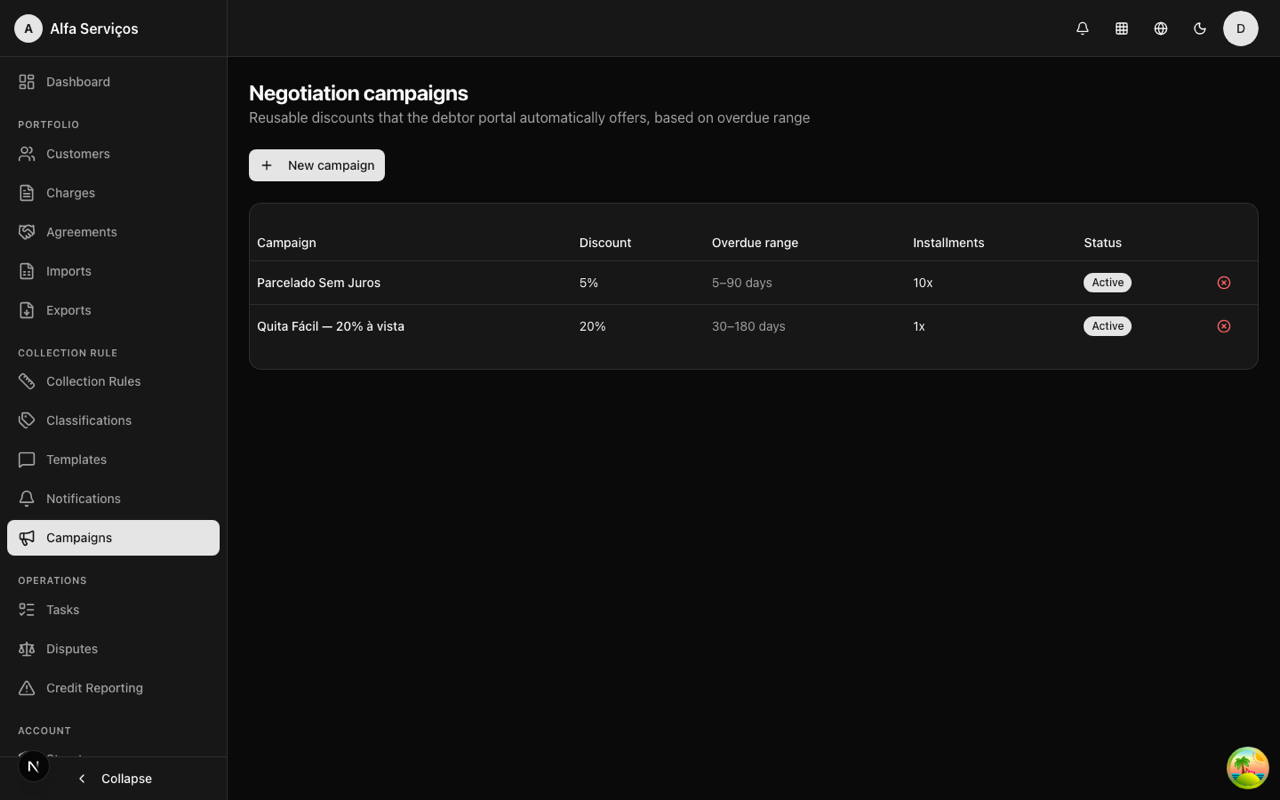The image size is (1280, 800).
Task: Open the language globe icon
Action: click(1160, 29)
